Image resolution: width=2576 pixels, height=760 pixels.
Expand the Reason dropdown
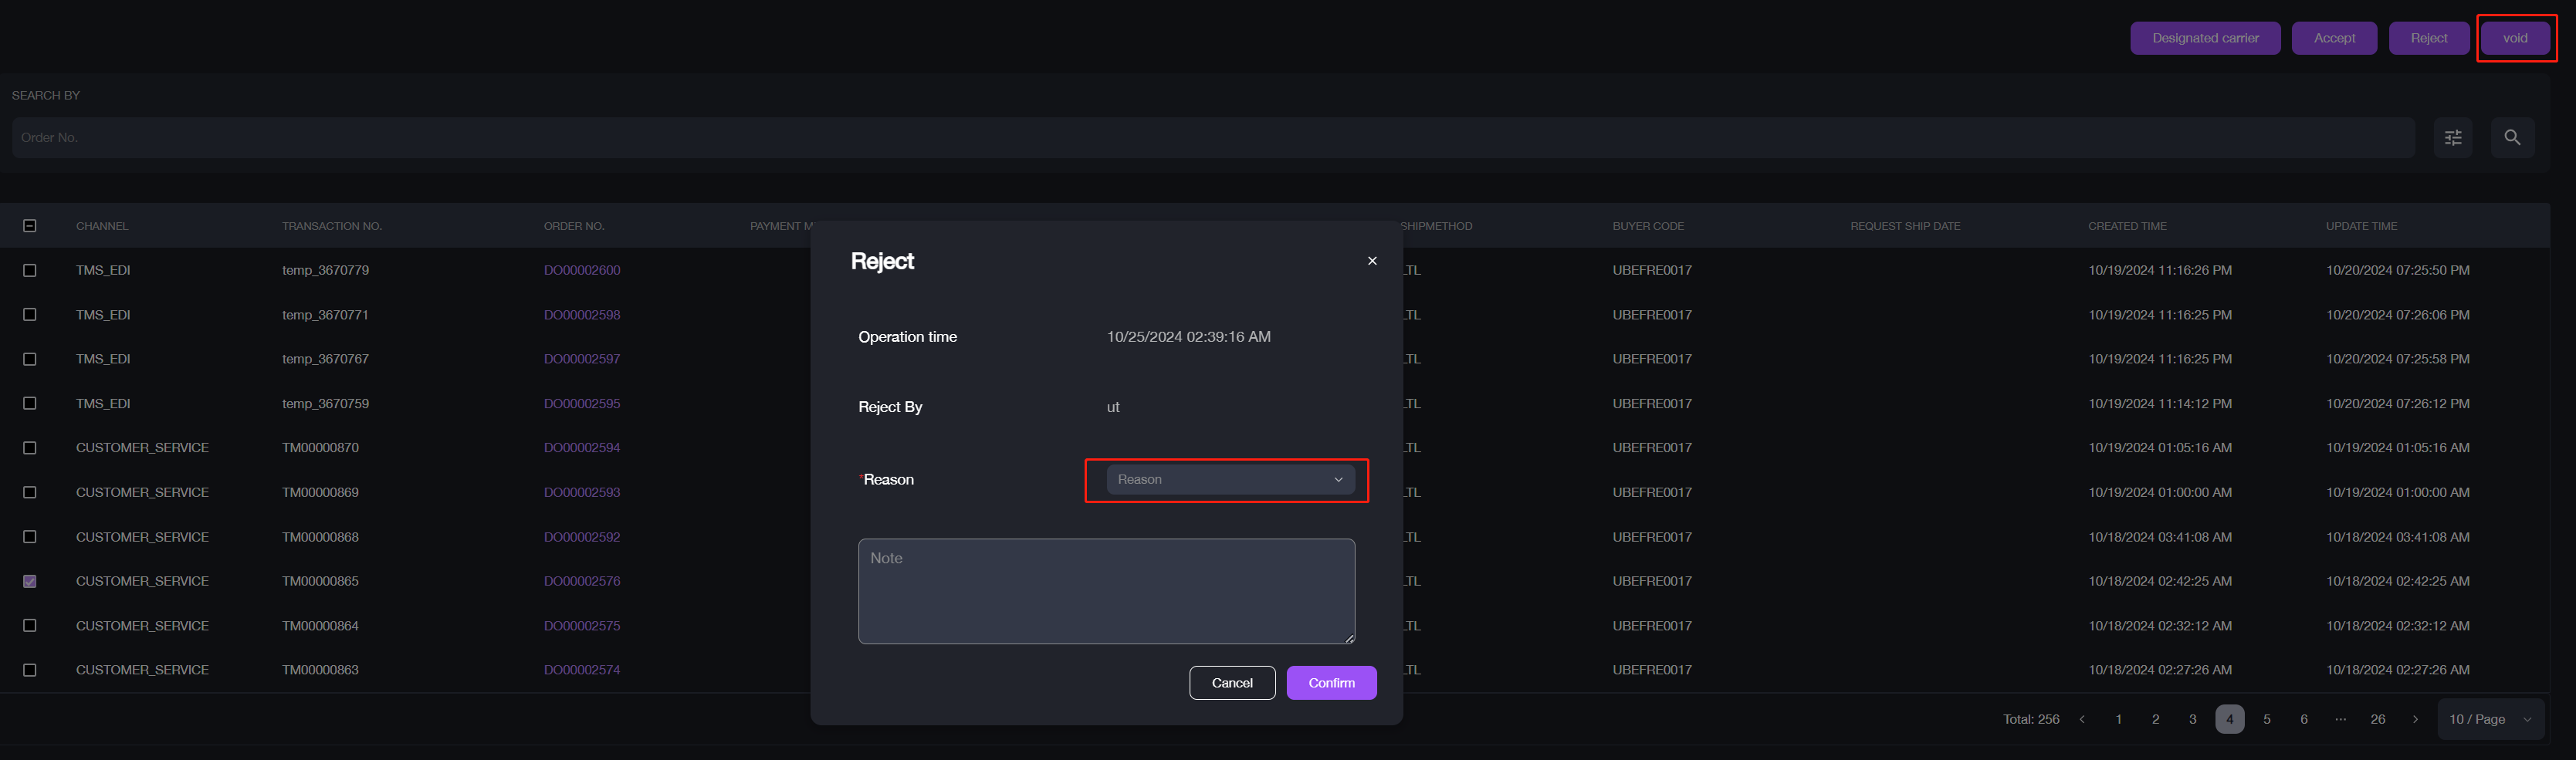point(1230,480)
